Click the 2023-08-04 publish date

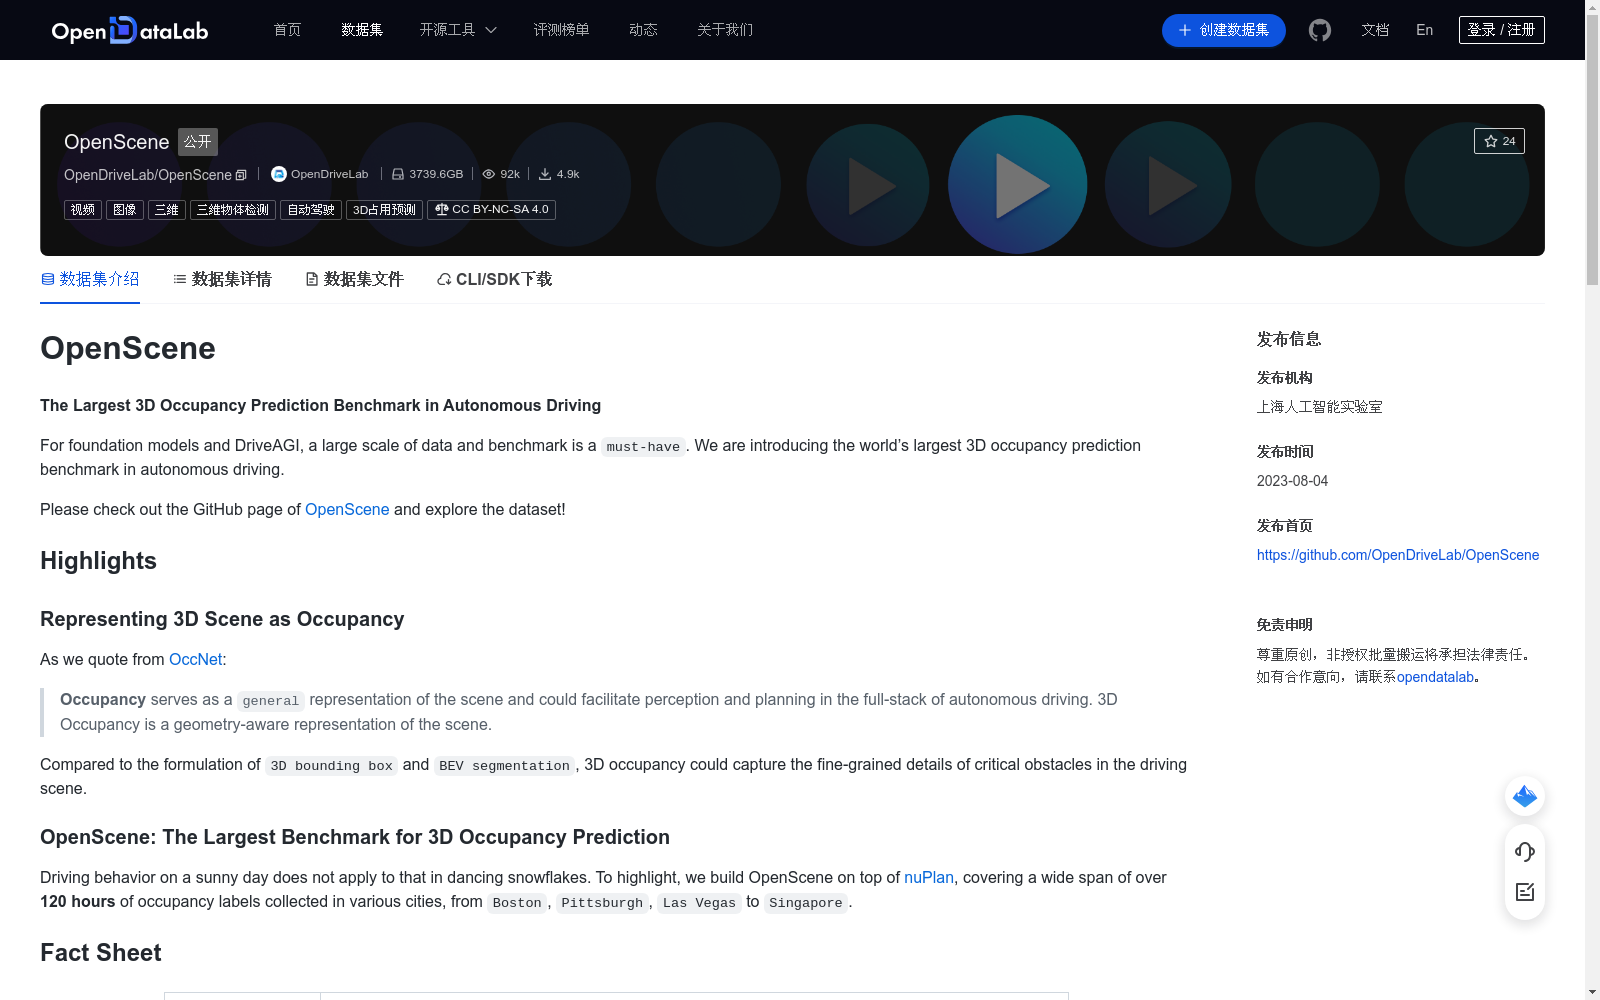[x=1292, y=481]
